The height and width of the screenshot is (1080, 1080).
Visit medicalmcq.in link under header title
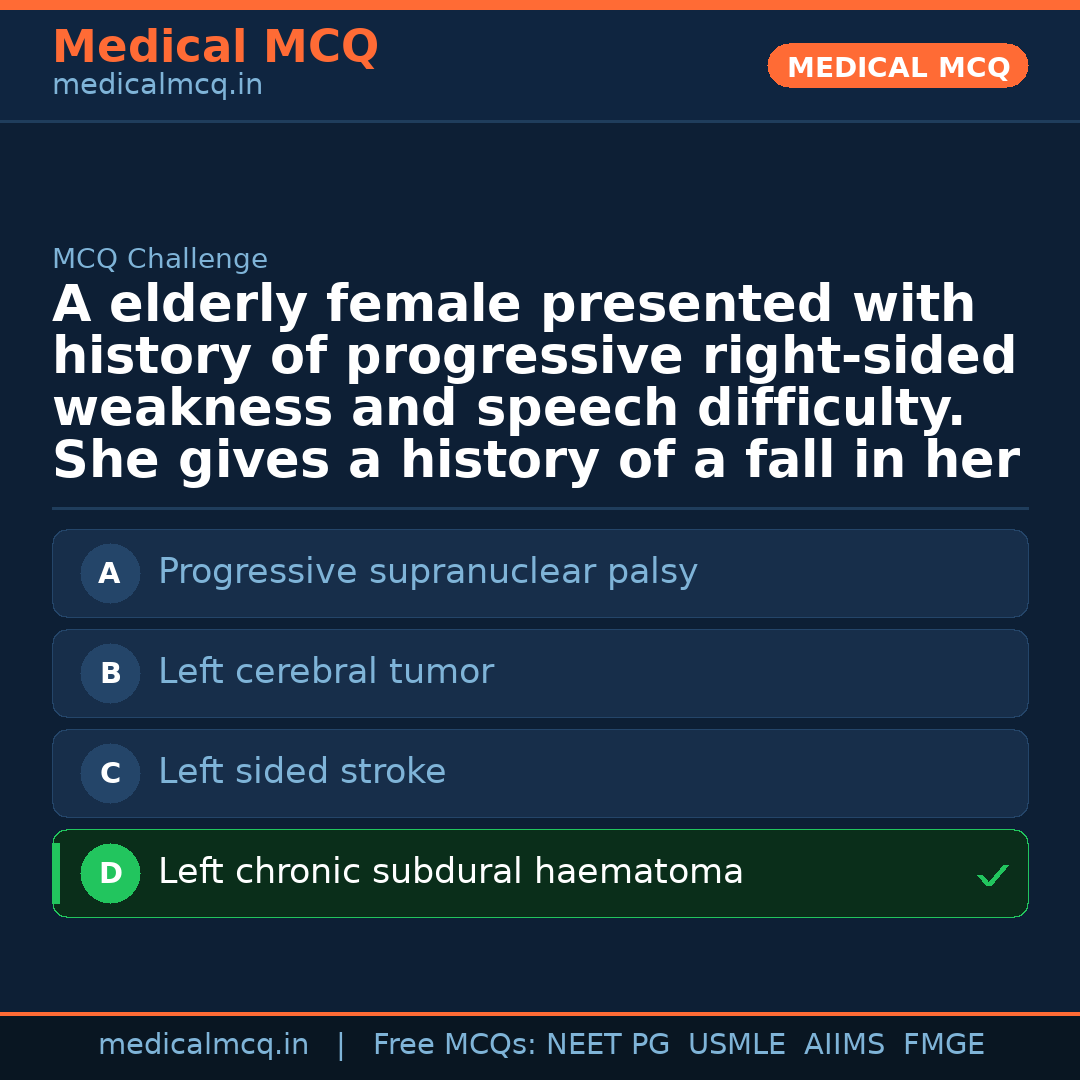pyautogui.click(x=157, y=86)
